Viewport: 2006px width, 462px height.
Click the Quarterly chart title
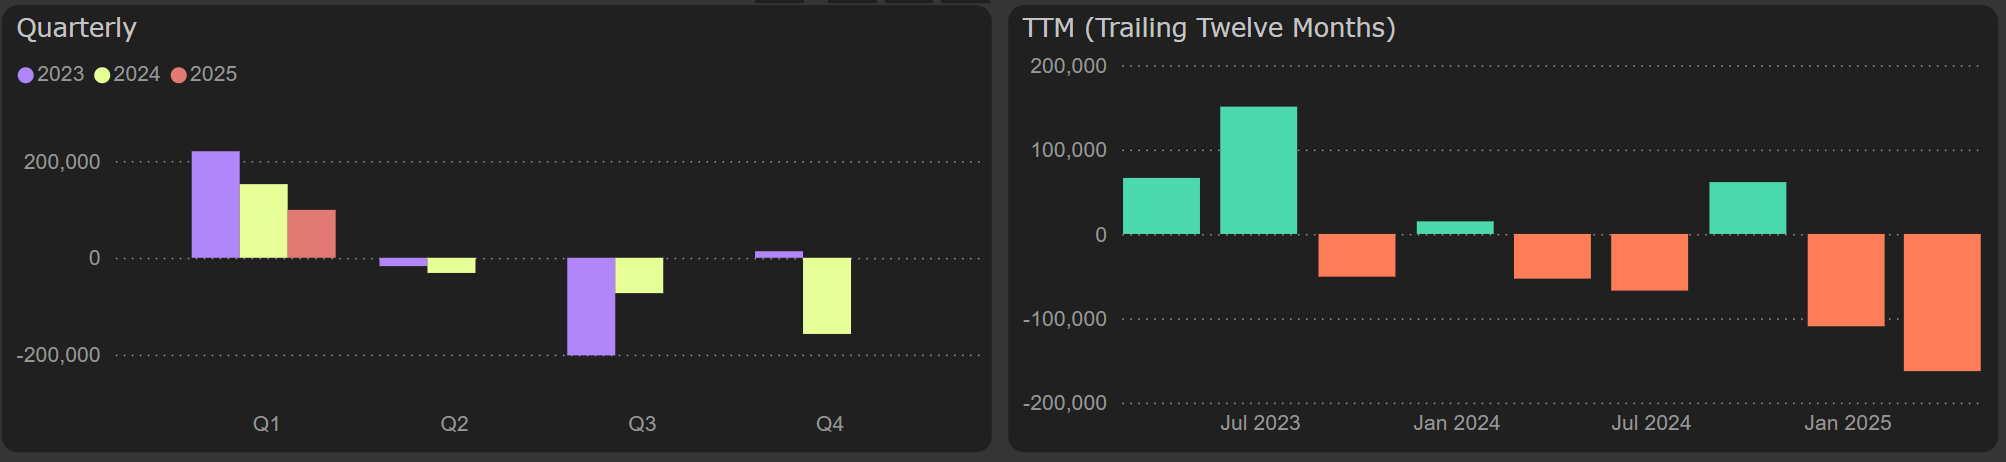point(77,28)
